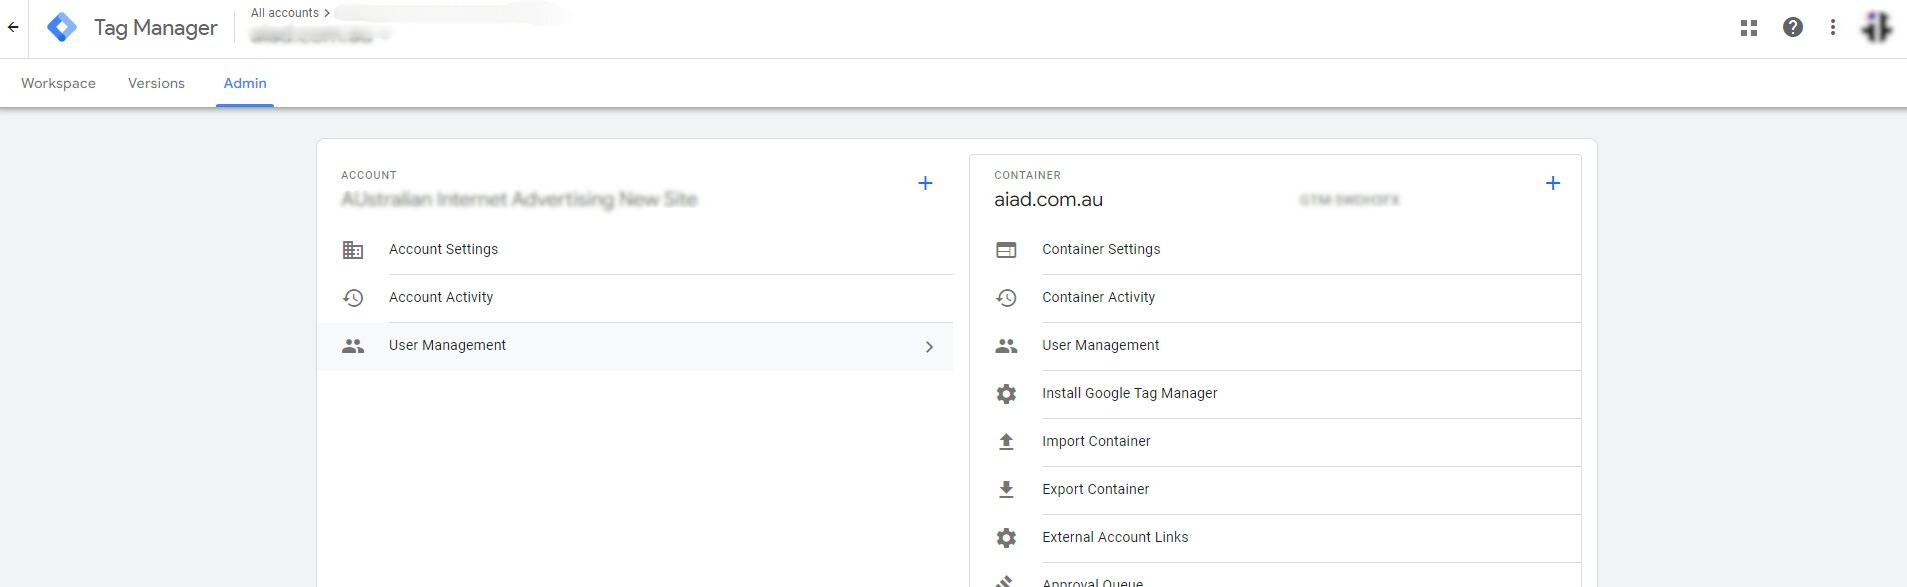Open Approval Queue

(1275, 577)
